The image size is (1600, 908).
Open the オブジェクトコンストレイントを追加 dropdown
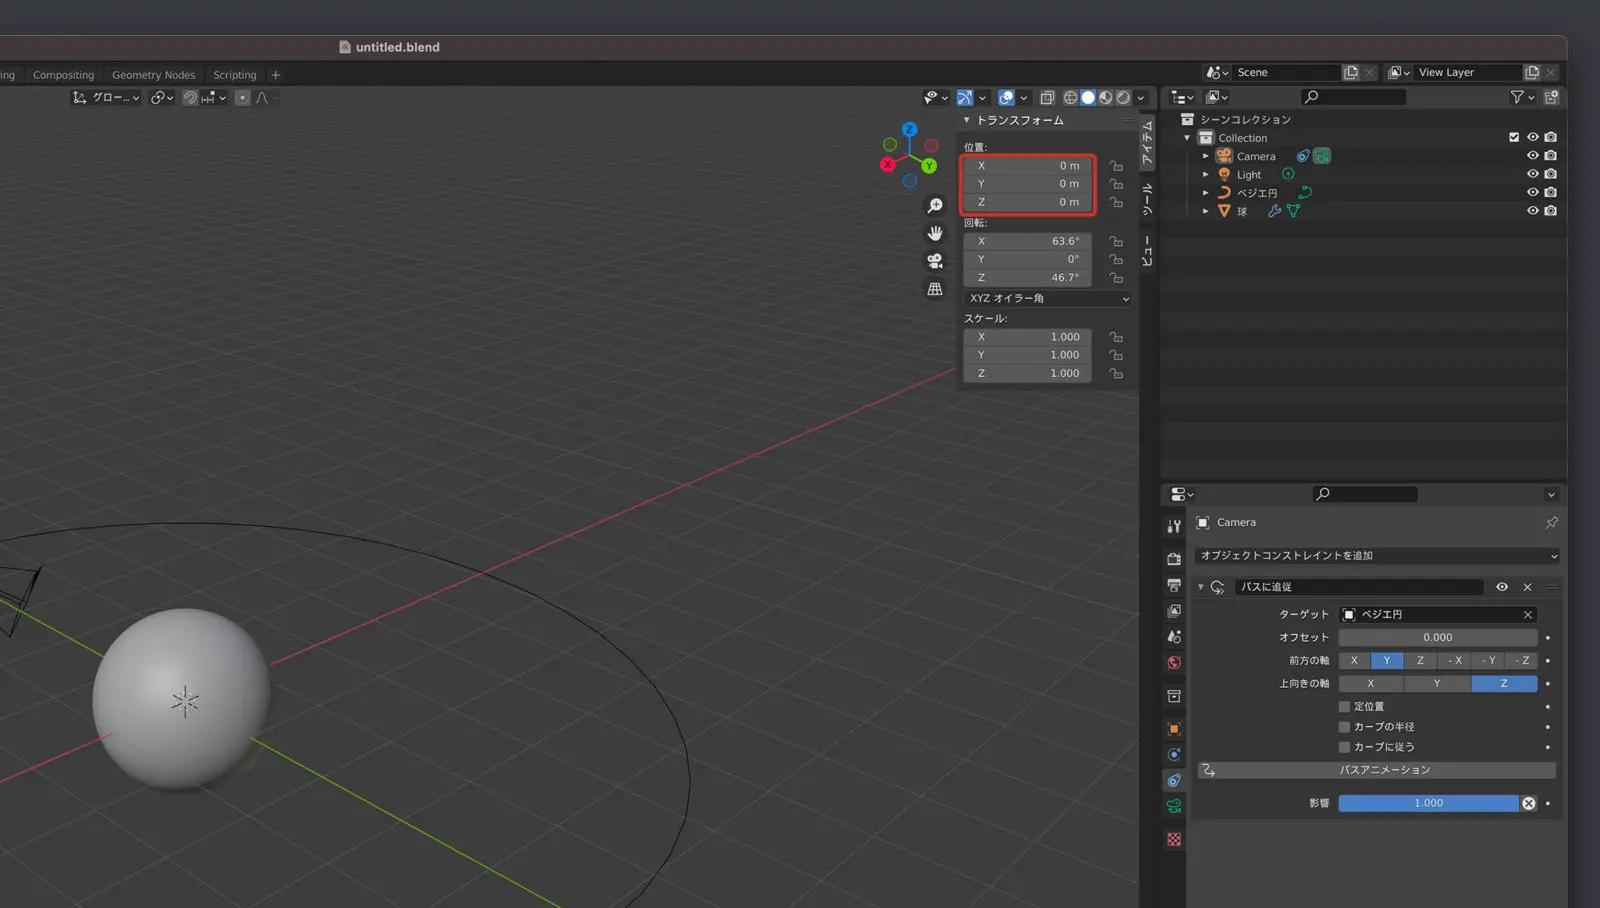(1377, 556)
